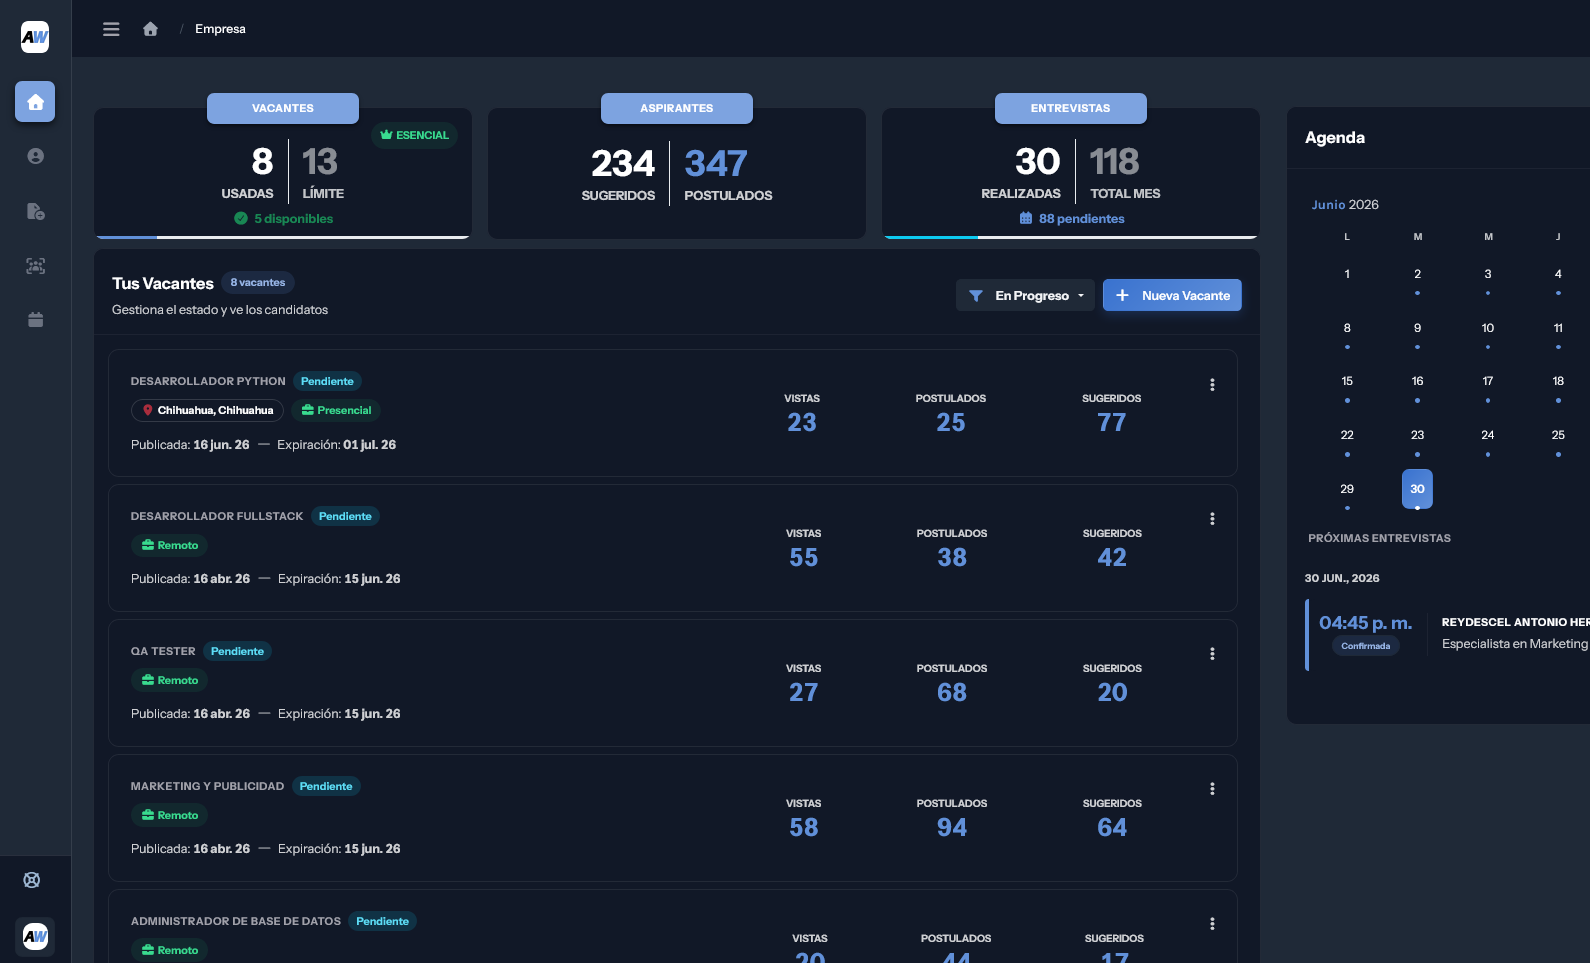This screenshot has height=963, width=1590.
Task: Click the 30 realizadas interviews count
Action: tap(1037, 162)
